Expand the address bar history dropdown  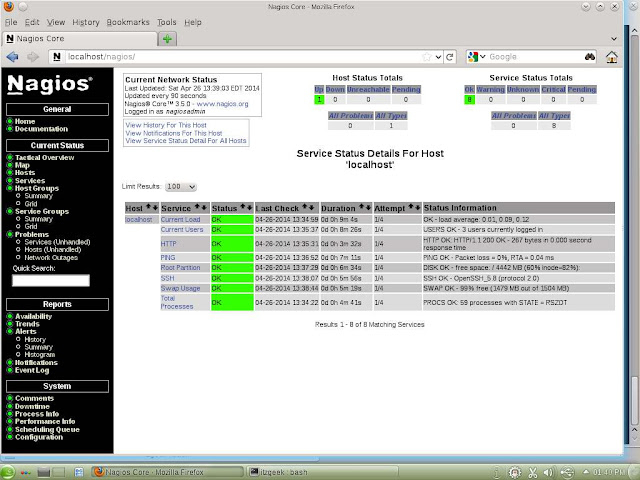(x=438, y=57)
